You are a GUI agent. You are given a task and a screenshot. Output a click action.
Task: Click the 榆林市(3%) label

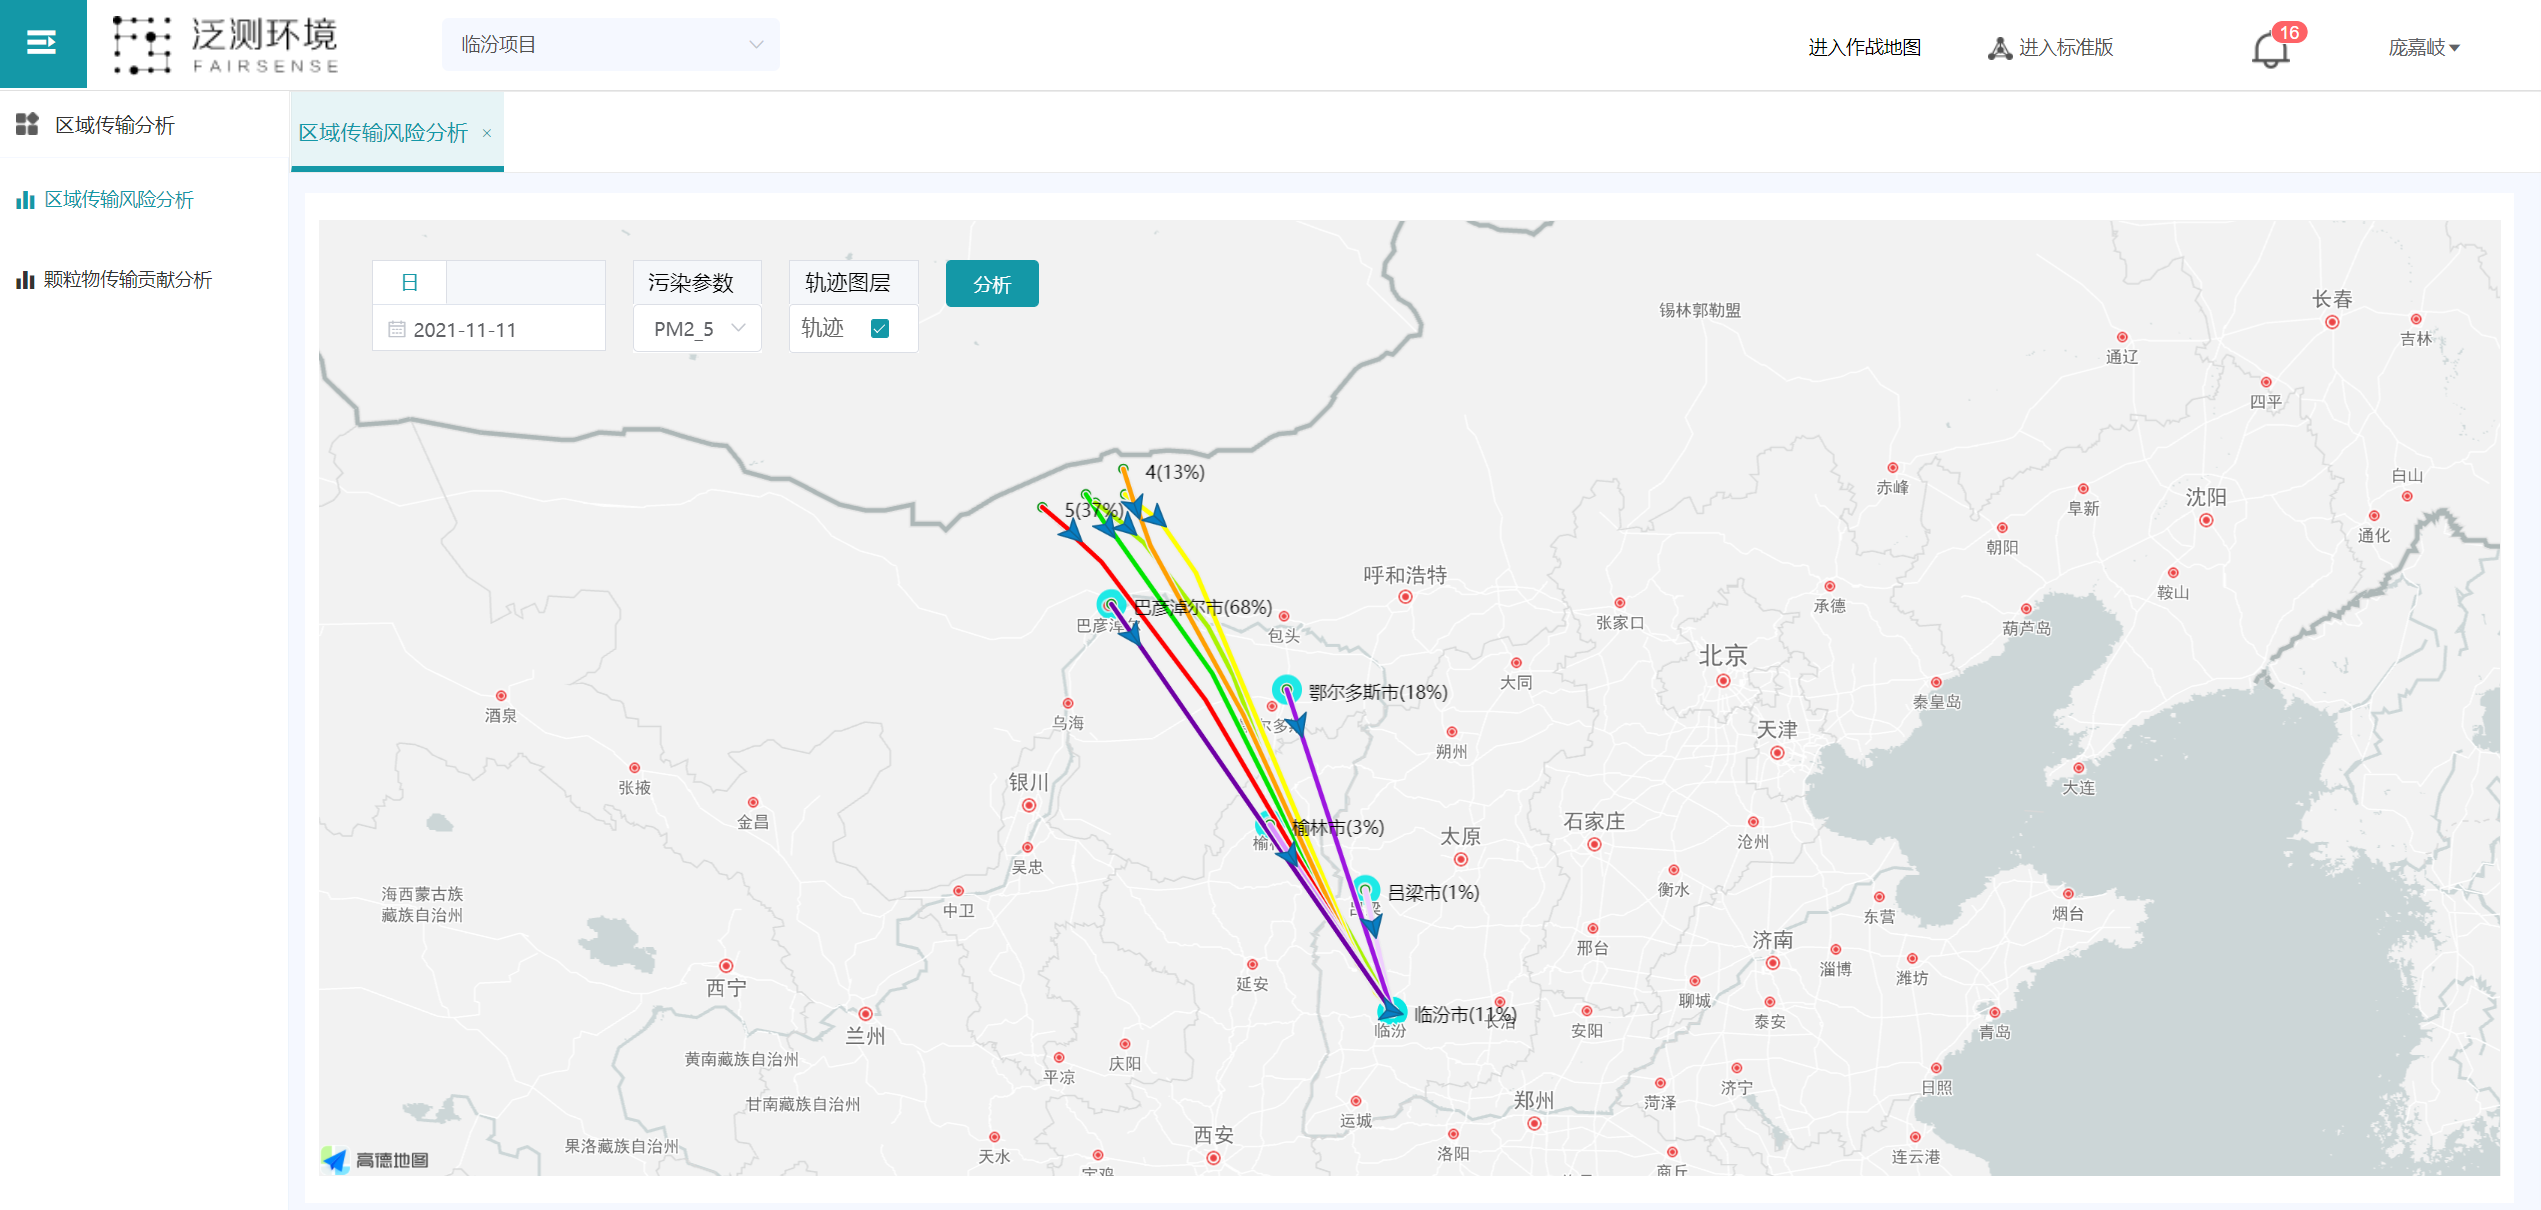(1338, 827)
